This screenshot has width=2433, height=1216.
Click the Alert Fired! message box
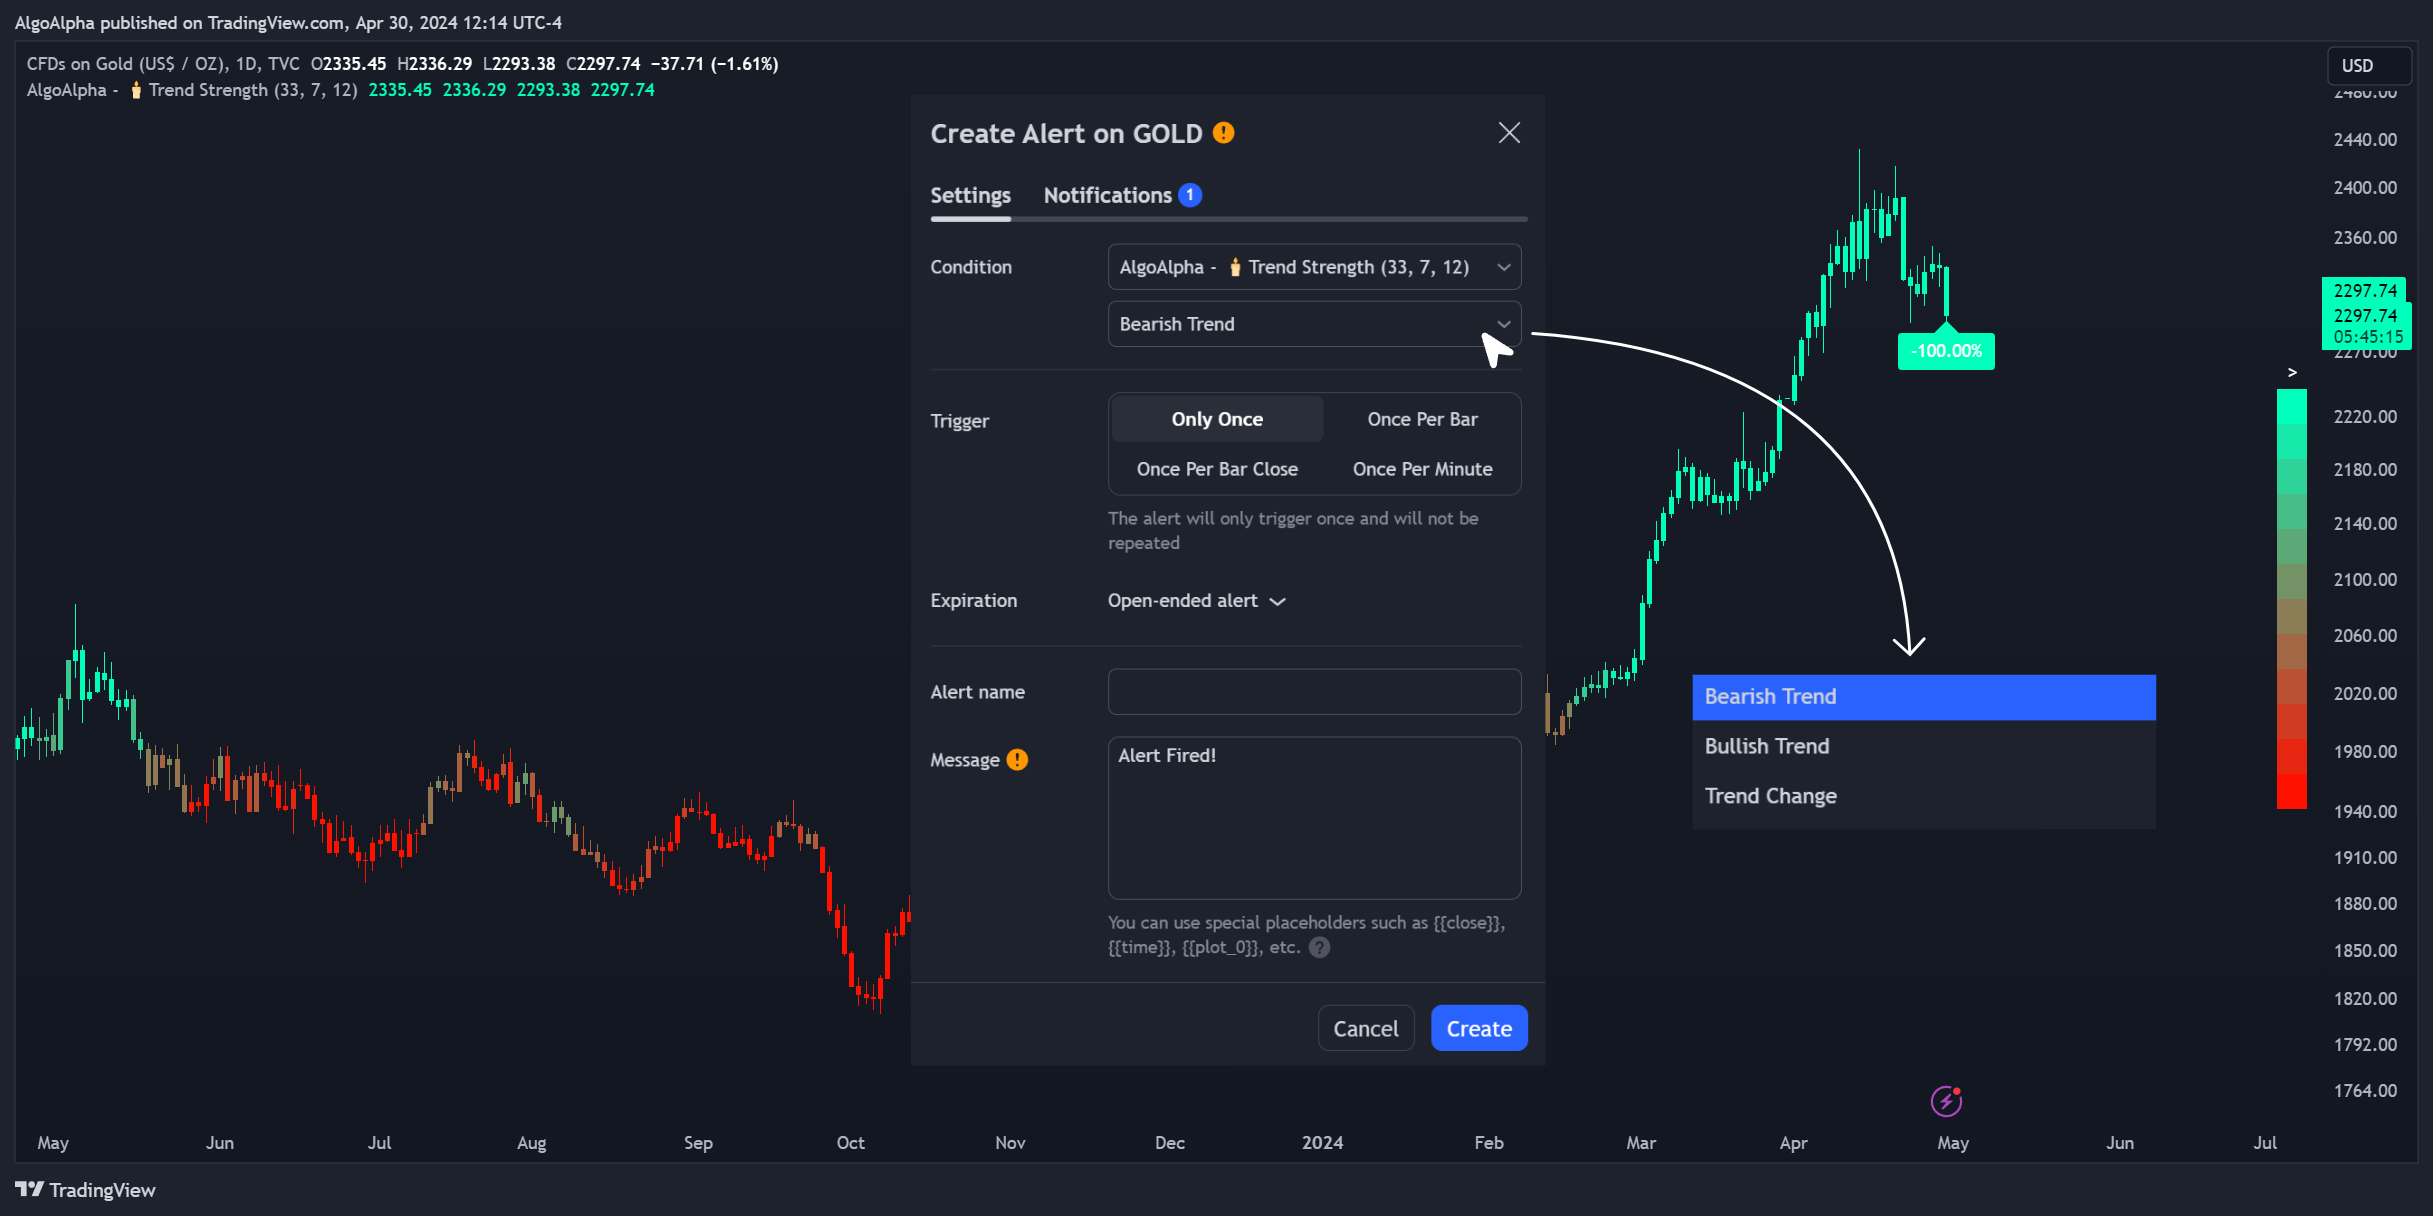pos(1314,818)
